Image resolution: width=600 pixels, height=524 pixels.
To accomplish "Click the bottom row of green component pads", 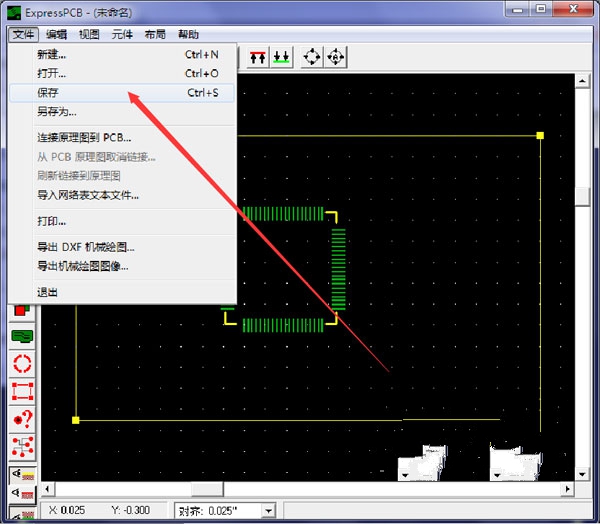I will pos(283,325).
